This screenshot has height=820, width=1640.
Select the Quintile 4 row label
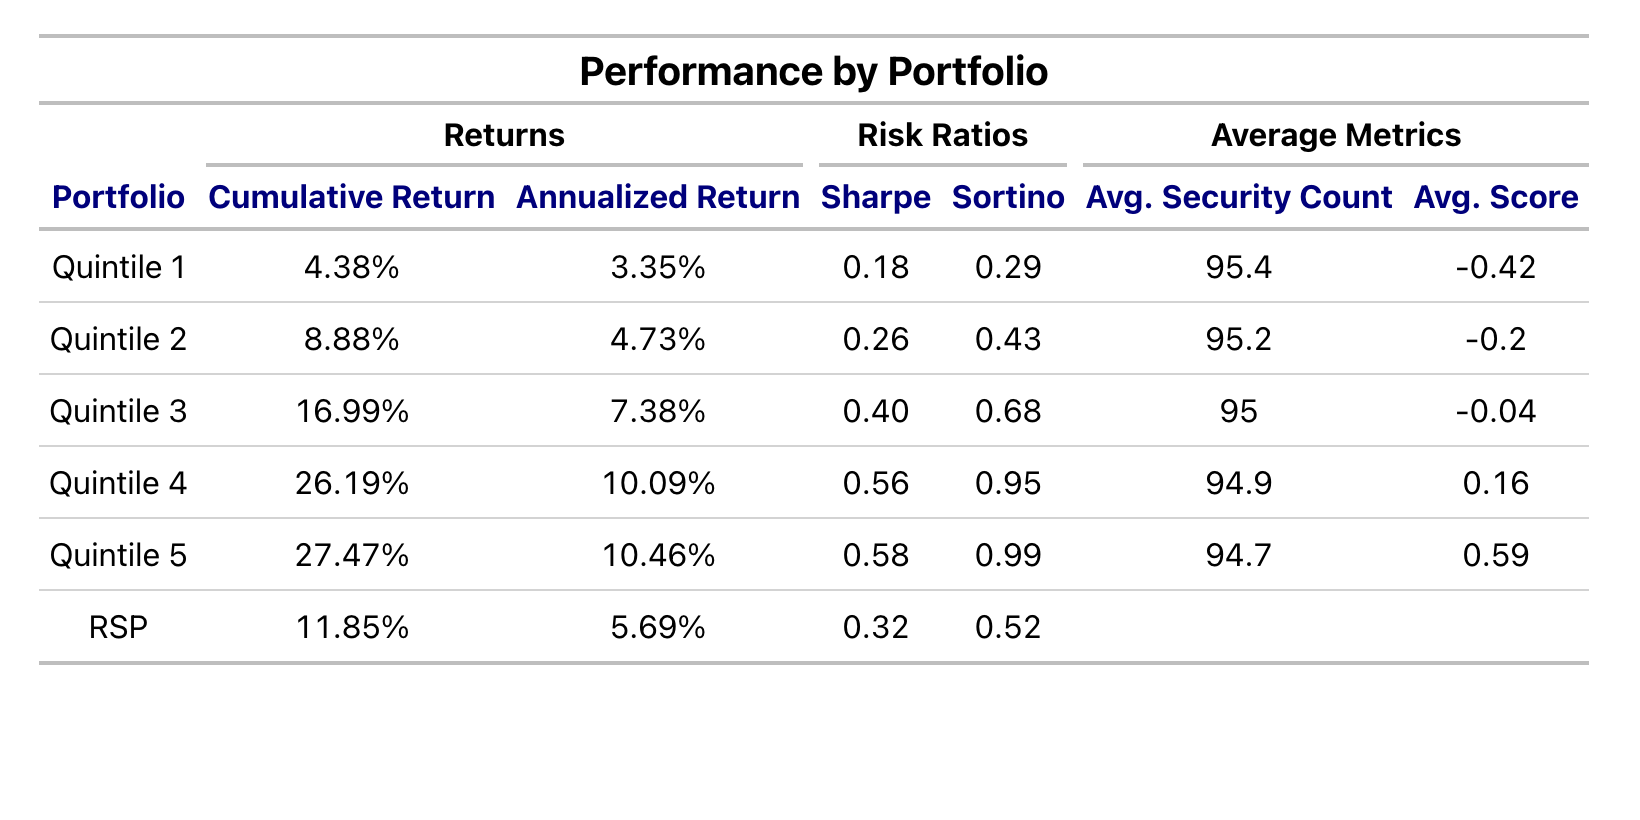pyautogui.click(x=118, y=483)
